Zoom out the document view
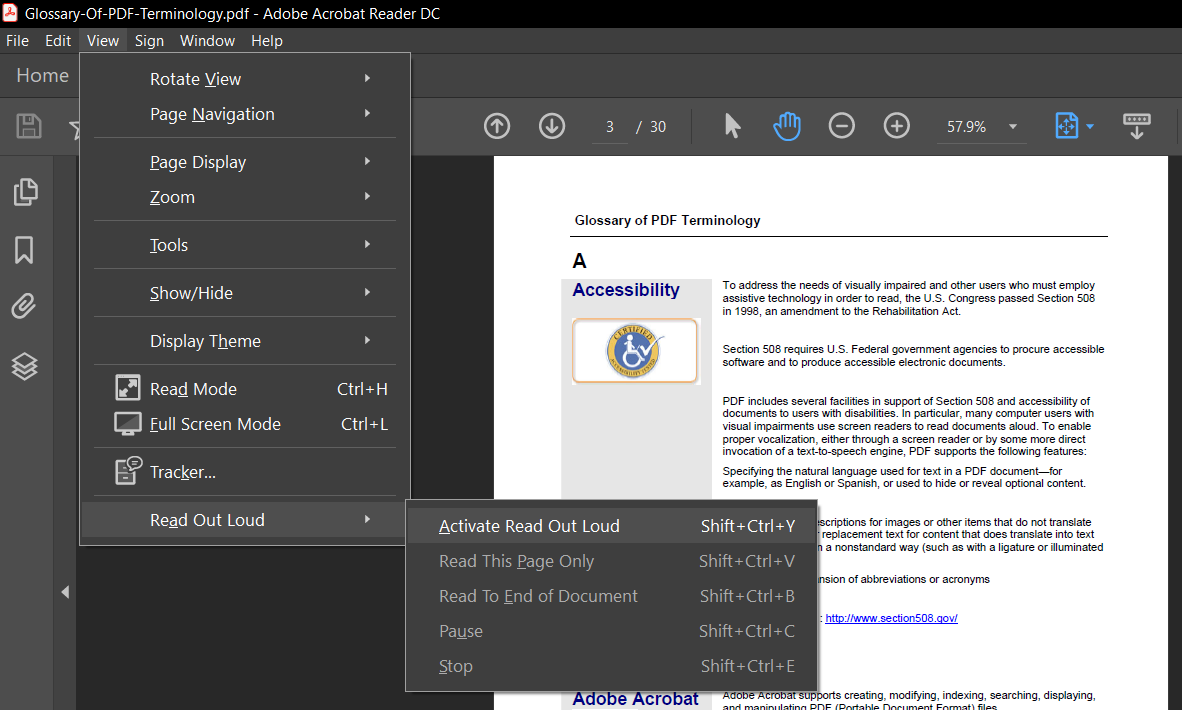This screenshot has height=710, width=1182. [841, 125]
